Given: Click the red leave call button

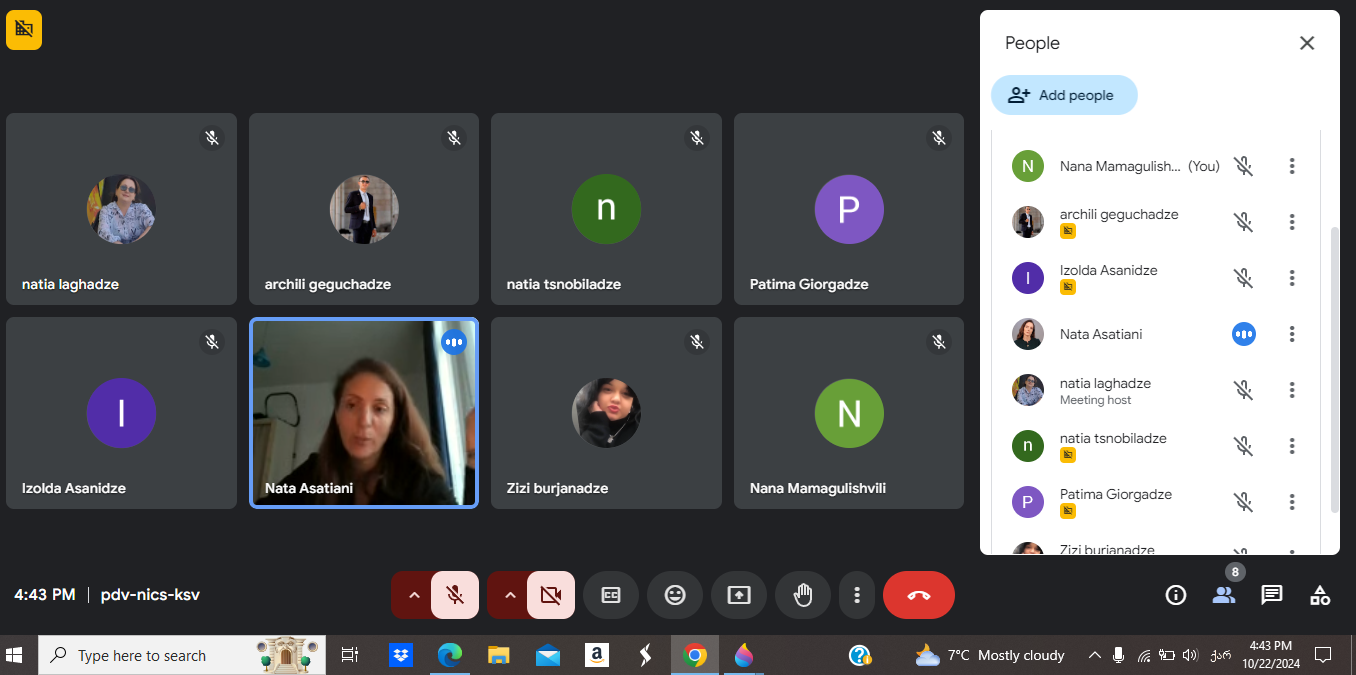Looking at the screenshot, I should coord(918,595).
